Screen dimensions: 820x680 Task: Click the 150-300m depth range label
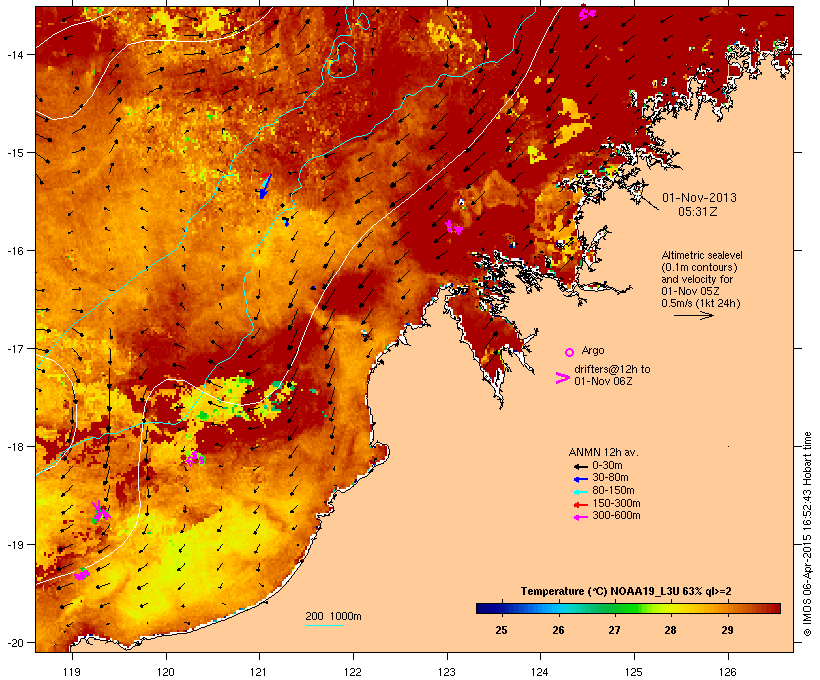click(616, 503)
